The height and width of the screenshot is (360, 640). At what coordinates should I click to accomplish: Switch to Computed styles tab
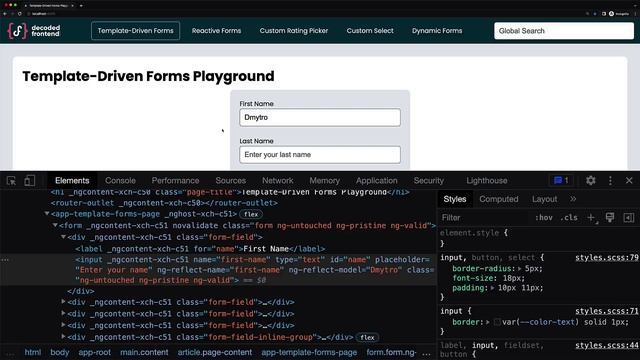pos(499,199)
